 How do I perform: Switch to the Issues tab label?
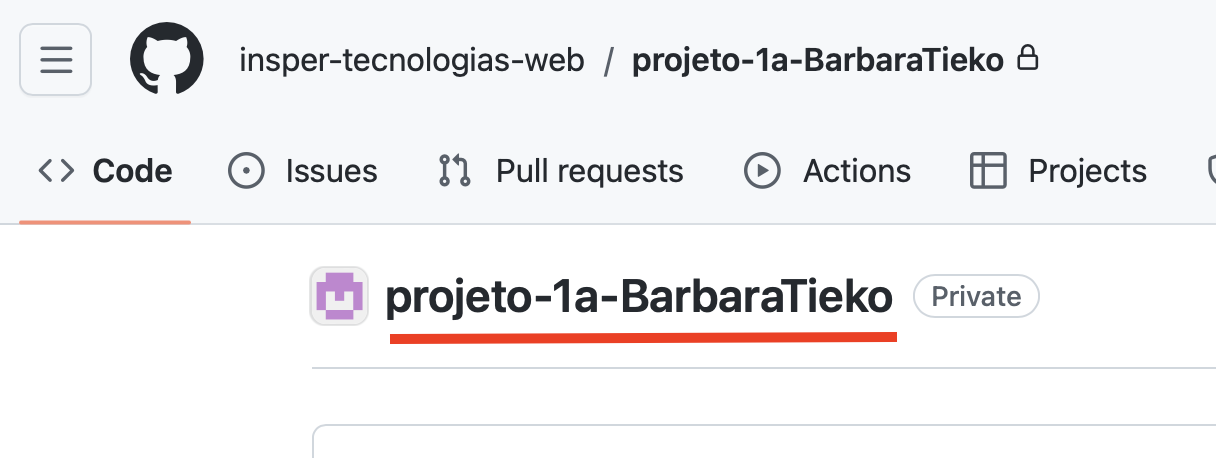[x=331, y=171]
